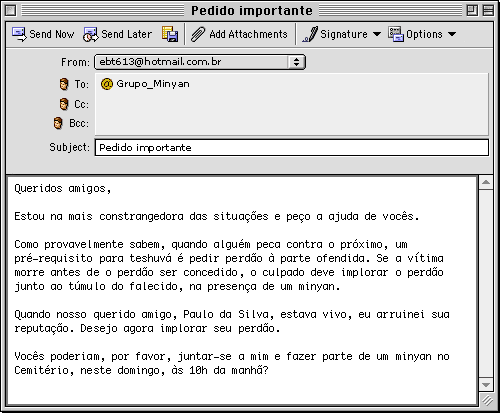This screenshot has width=500, height=413.
Task: Click the face icon beside Bcc:
Action: (x=58, y=123)
